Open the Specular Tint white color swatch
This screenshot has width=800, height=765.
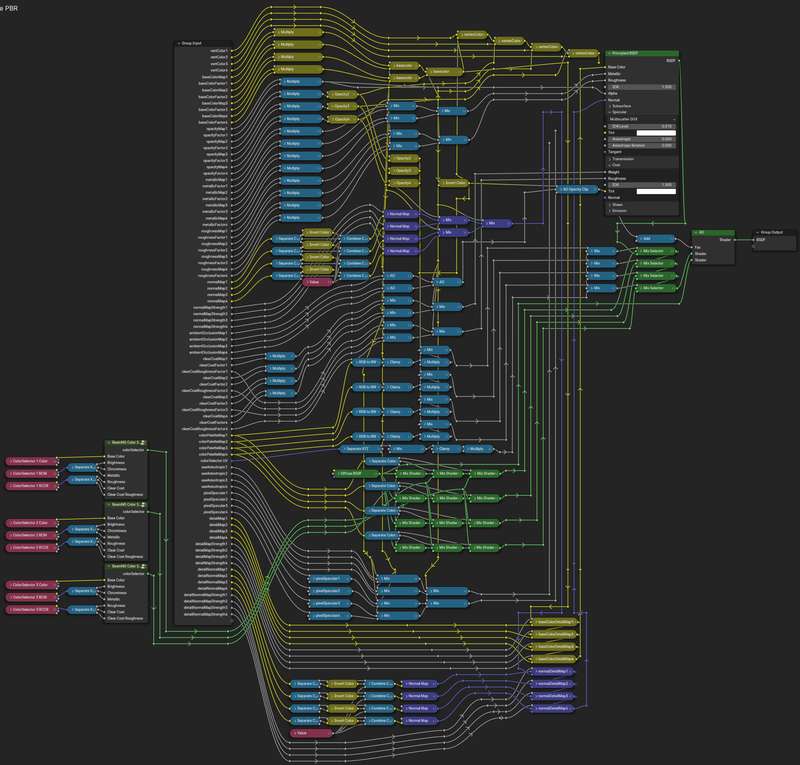[x=656, y=133]
